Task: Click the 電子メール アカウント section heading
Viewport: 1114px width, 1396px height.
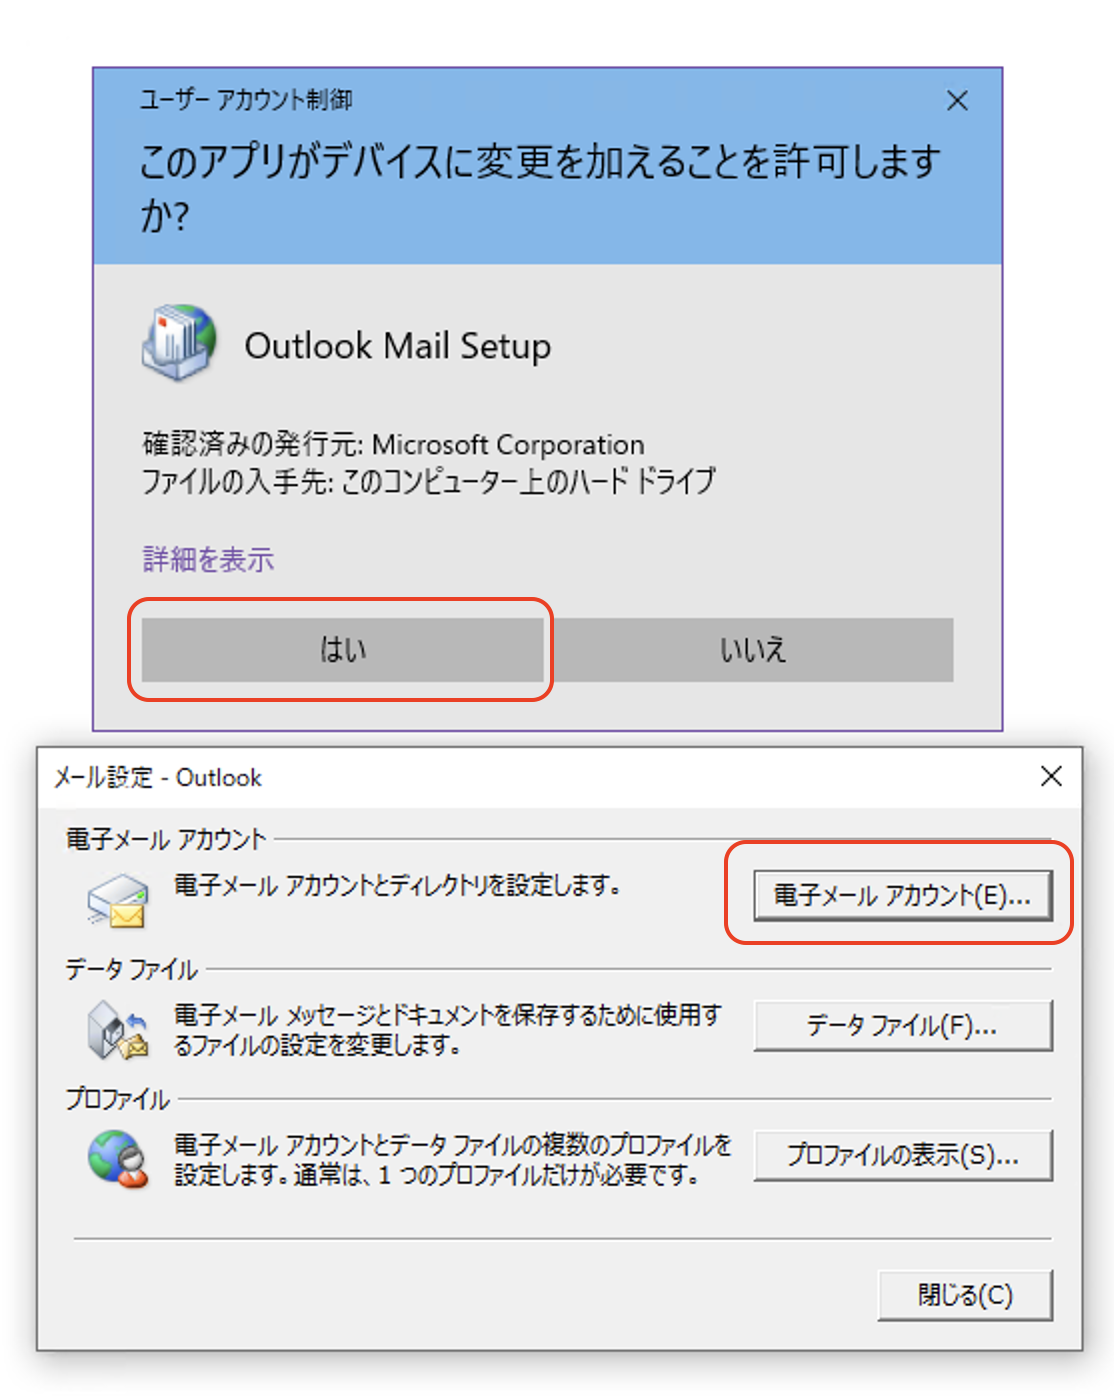Action: point(166,839)
